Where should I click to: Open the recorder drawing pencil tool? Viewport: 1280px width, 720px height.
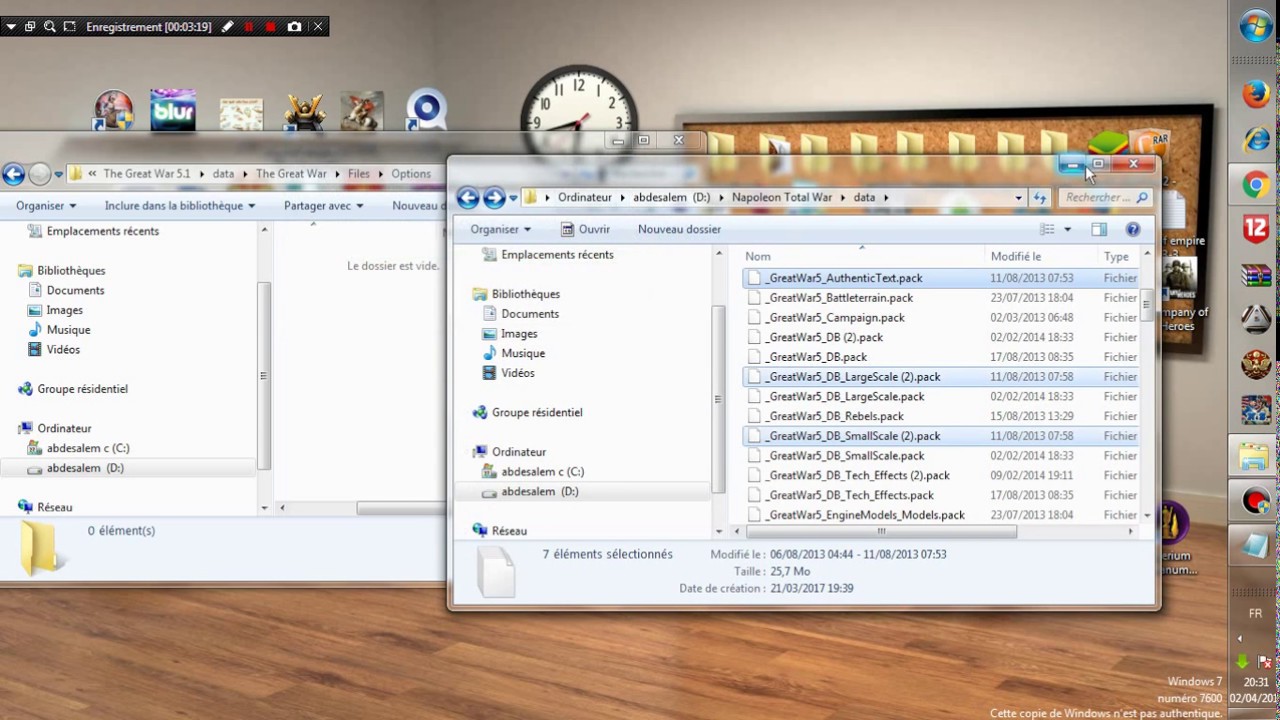[x=227, y=27]
